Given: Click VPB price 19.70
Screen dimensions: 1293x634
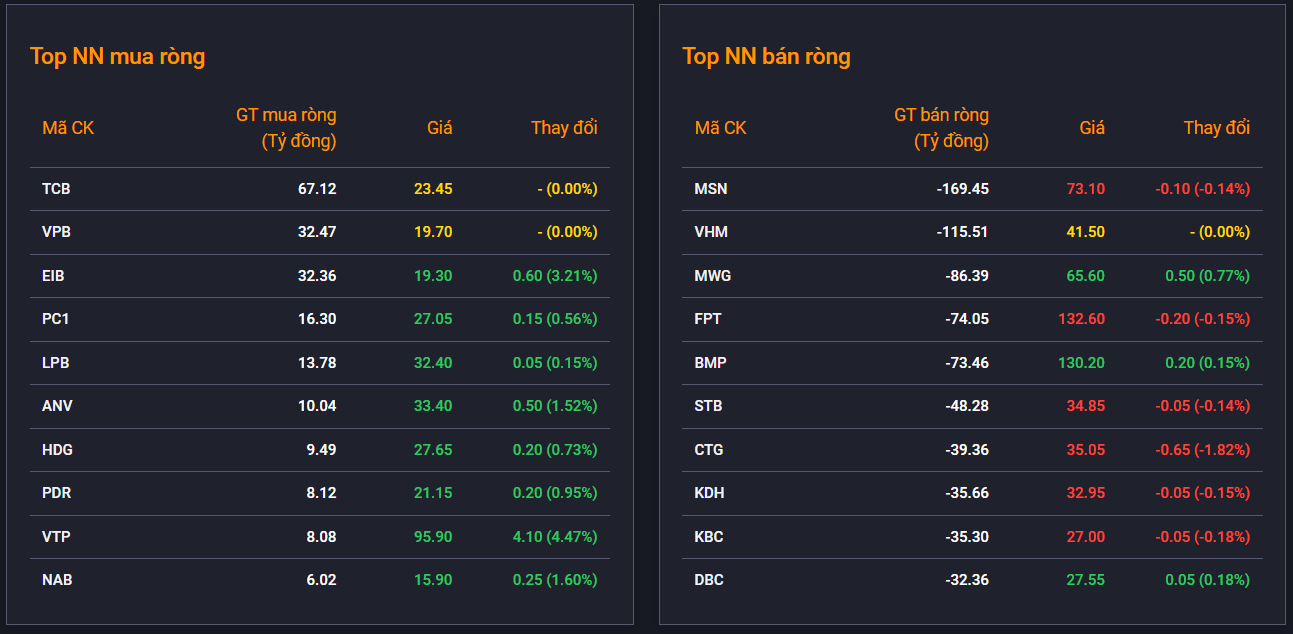Looking at the screenshot, I should point(433,232).
